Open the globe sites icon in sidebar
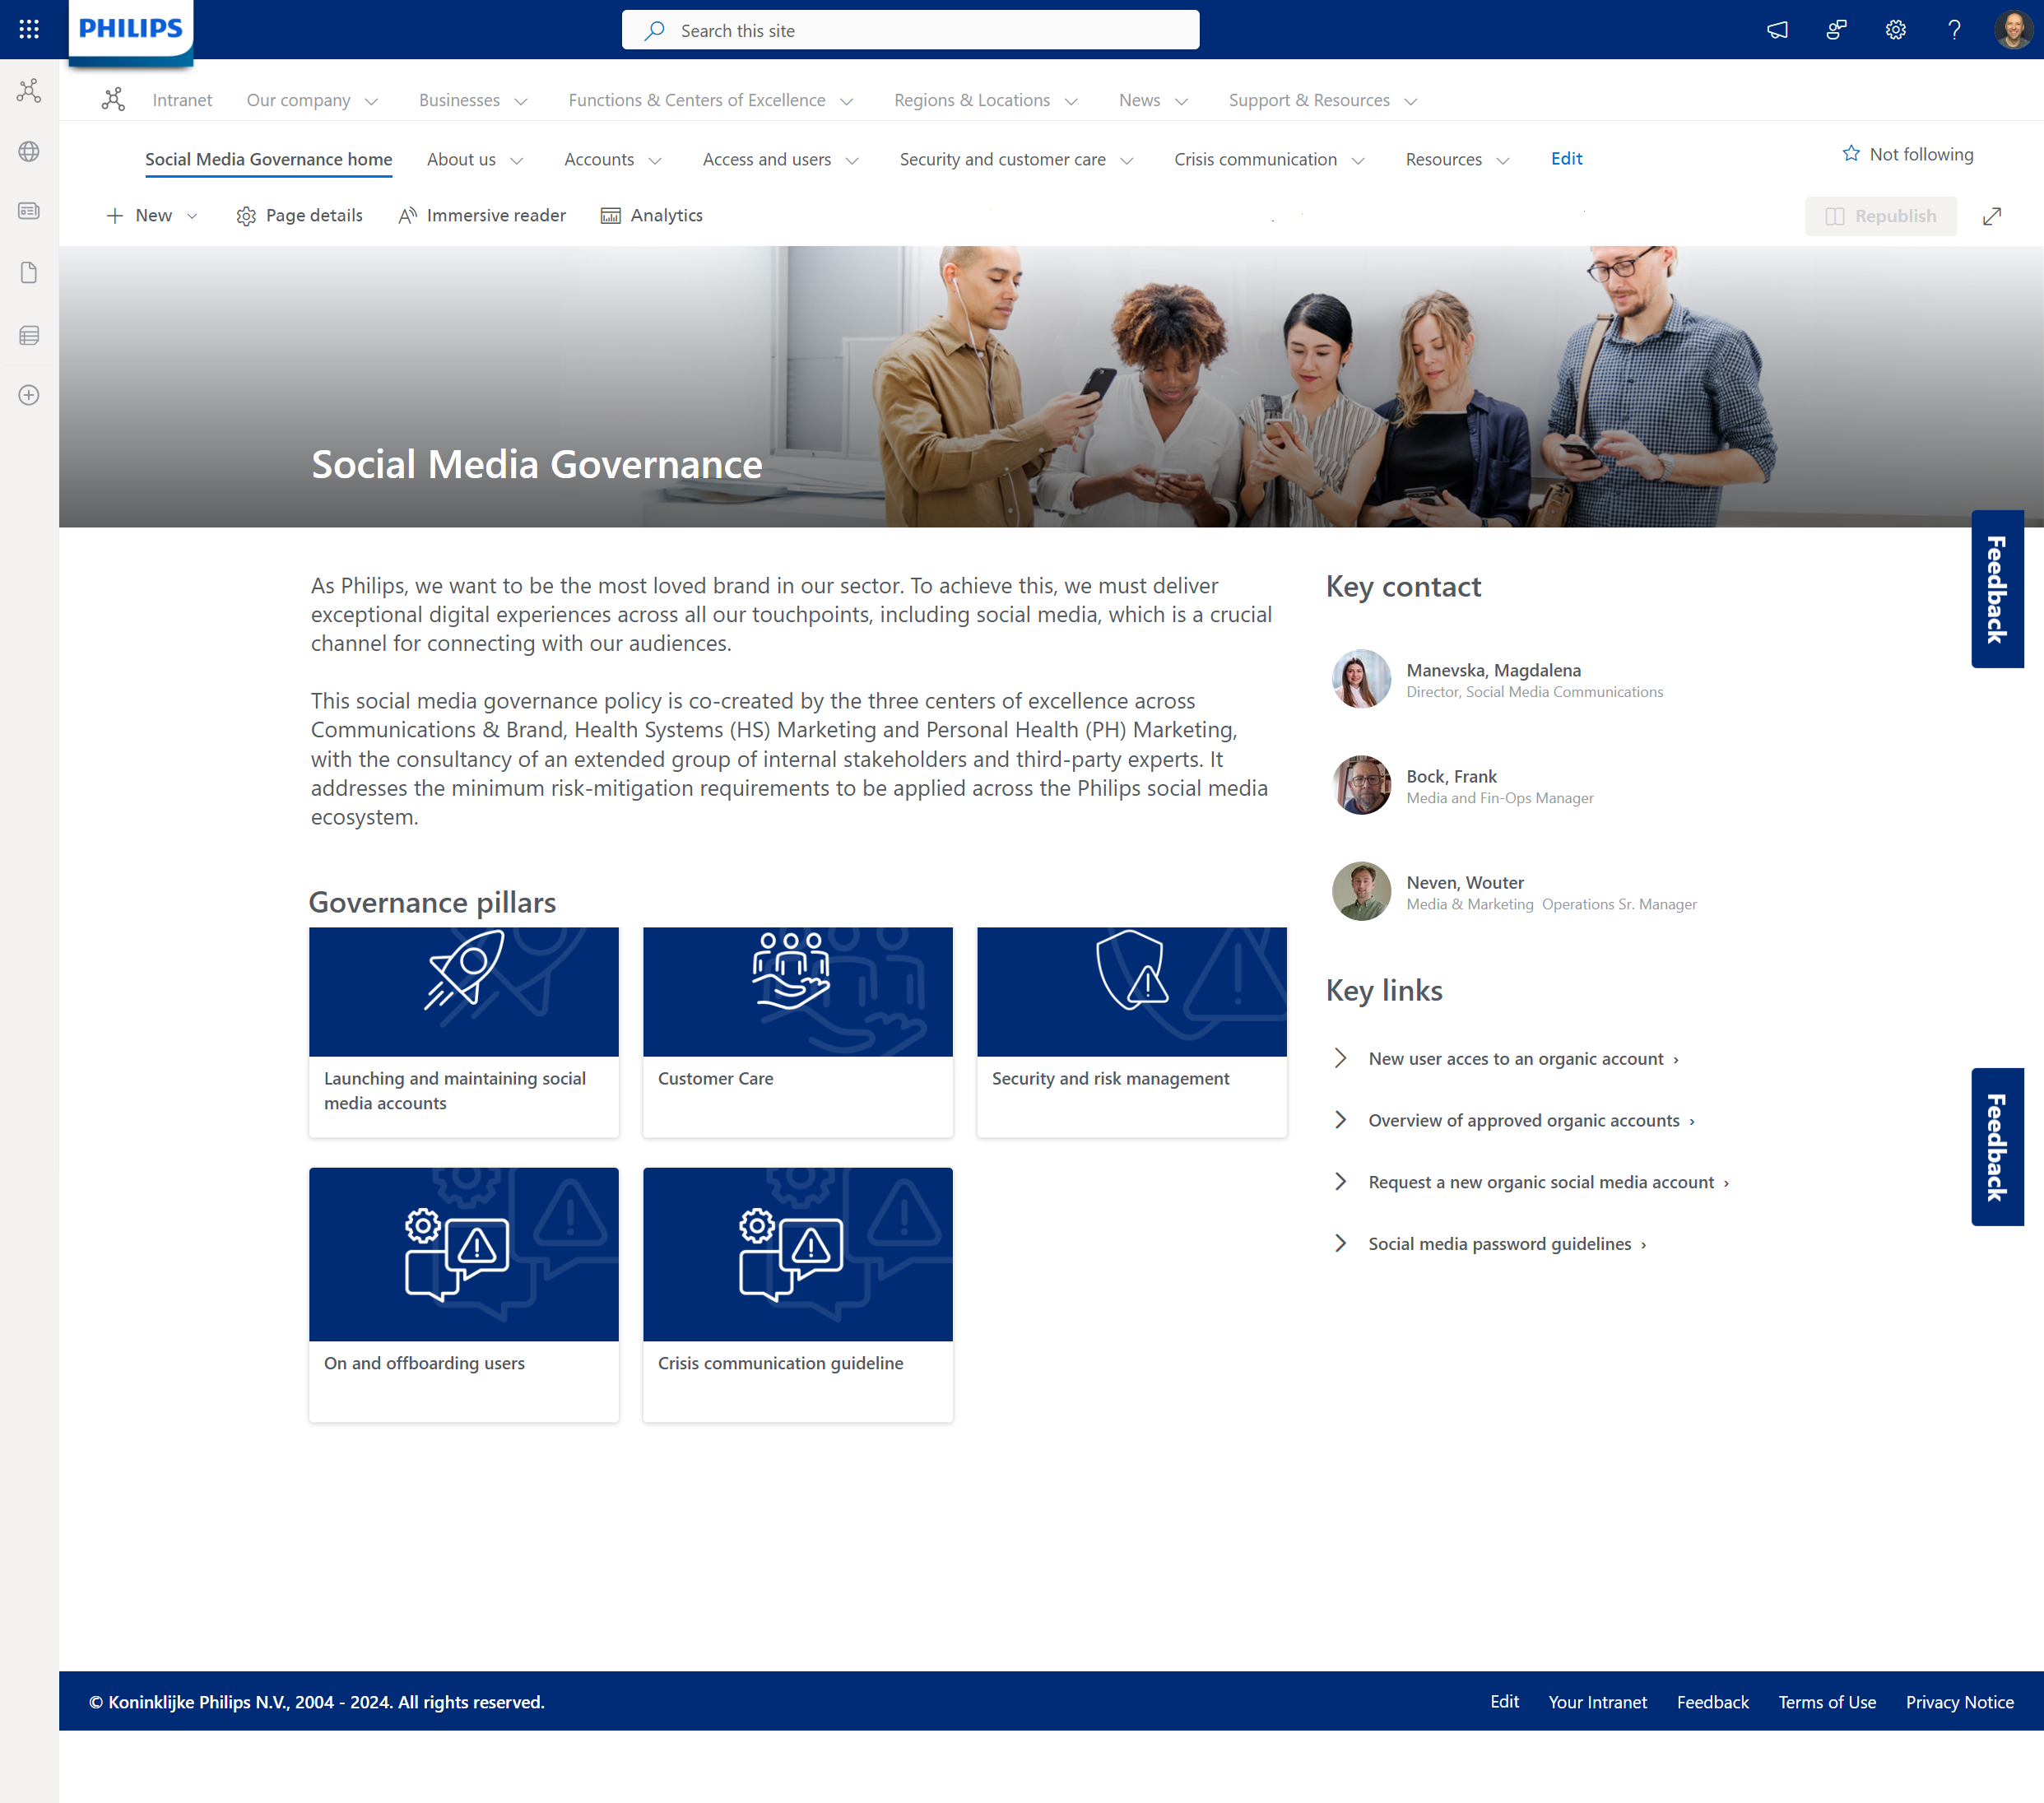Image resolution: width=2044 pixels, height=1803 pixels. pyautogui.click(x=29, y=151)
